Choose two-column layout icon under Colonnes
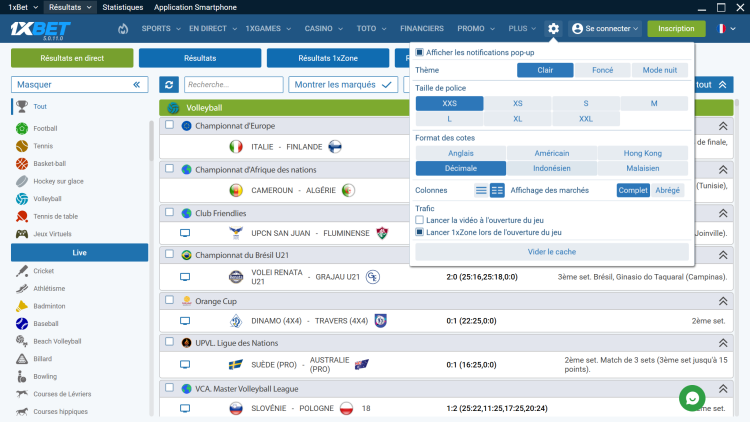Viewport: 750px width, 422px height. (x=497, y=190)
